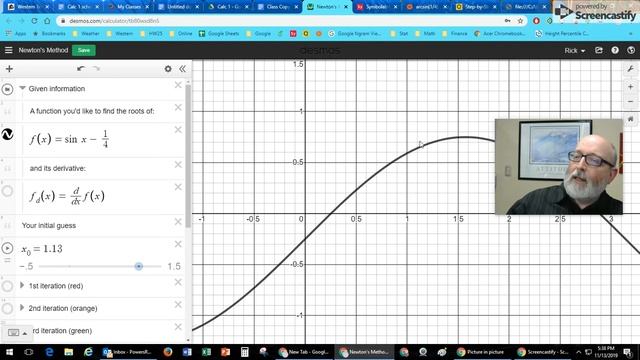Reset graph to default home view
Viewport: 640px width, 360px height.
[x=631, y=119]
